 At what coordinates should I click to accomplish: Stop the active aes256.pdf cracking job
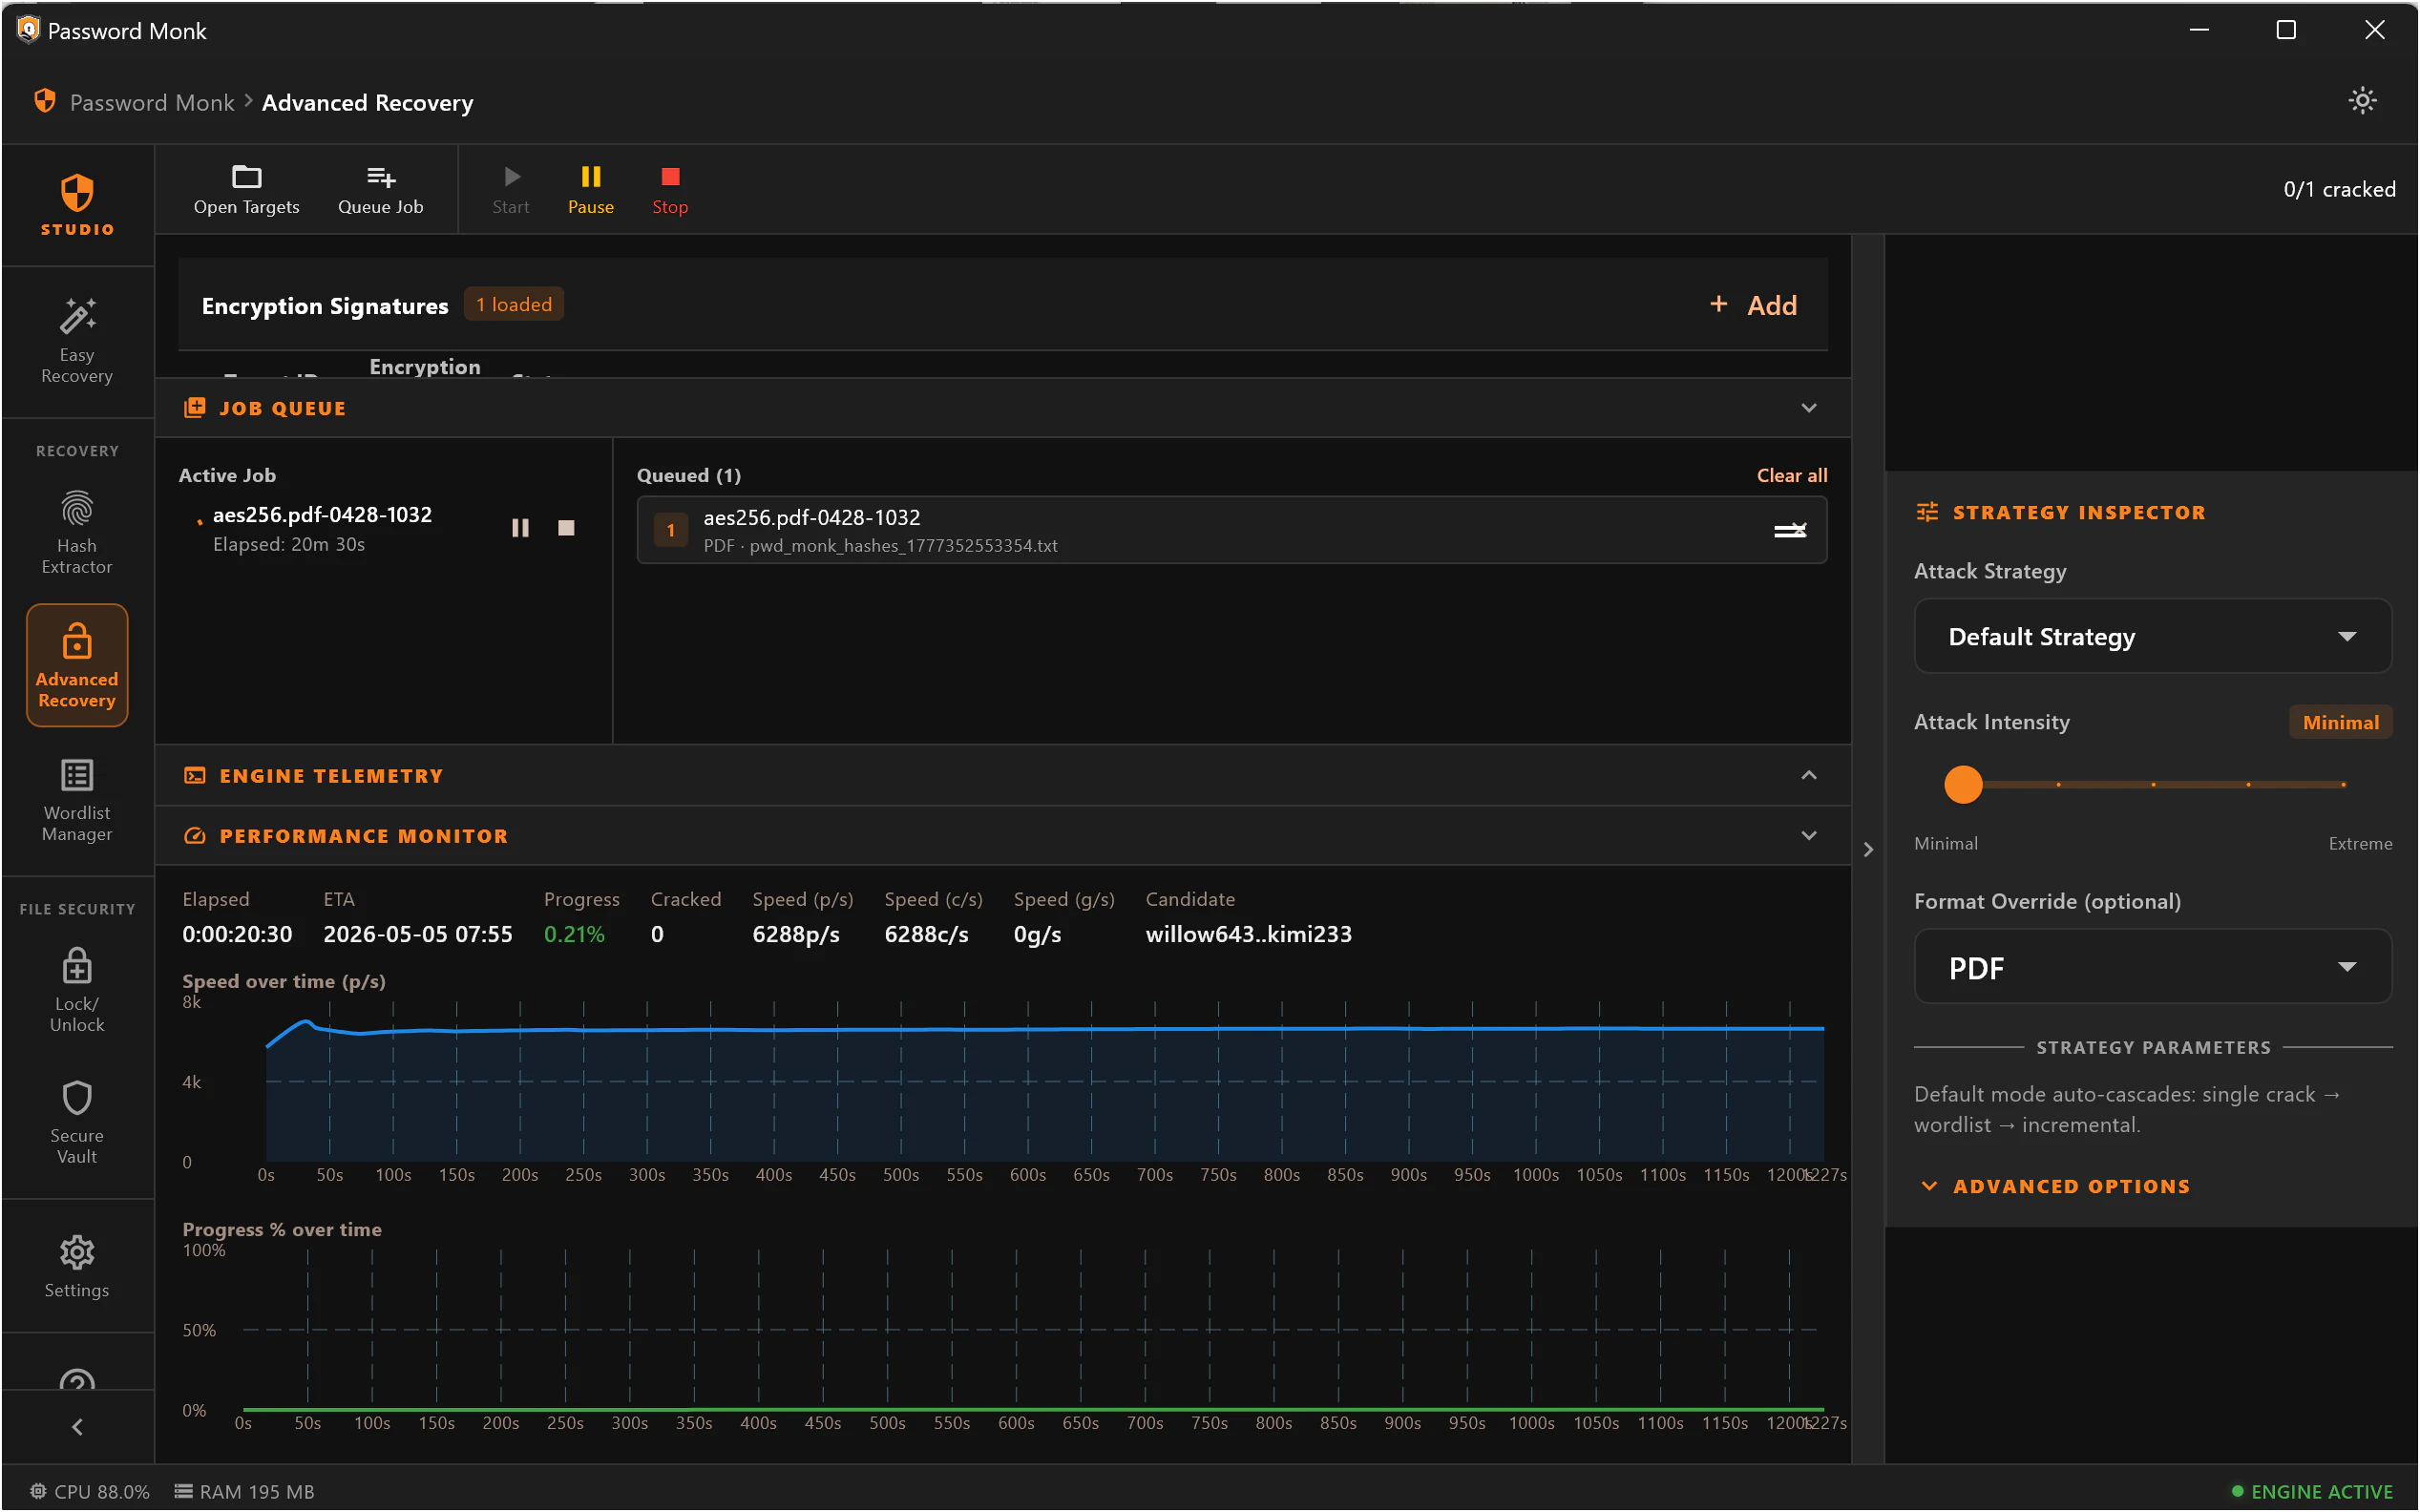click(669, 189)
